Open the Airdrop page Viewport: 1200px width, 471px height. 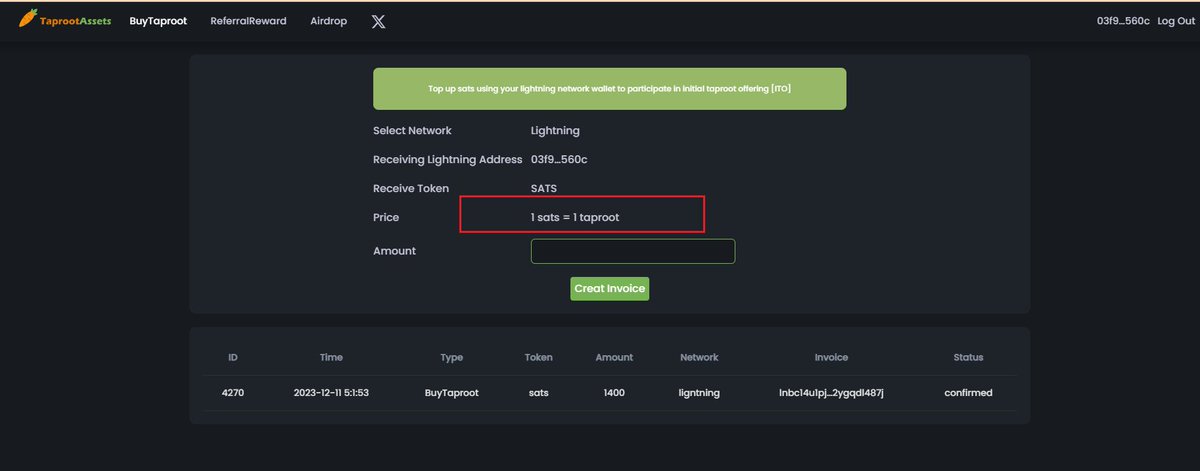tap(329, 21)
